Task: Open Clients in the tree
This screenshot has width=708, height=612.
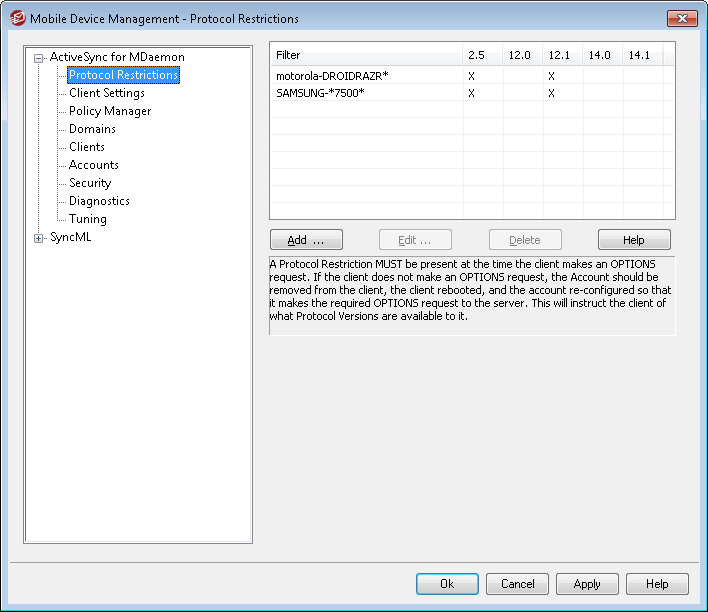Action: [x=87, y=147]
